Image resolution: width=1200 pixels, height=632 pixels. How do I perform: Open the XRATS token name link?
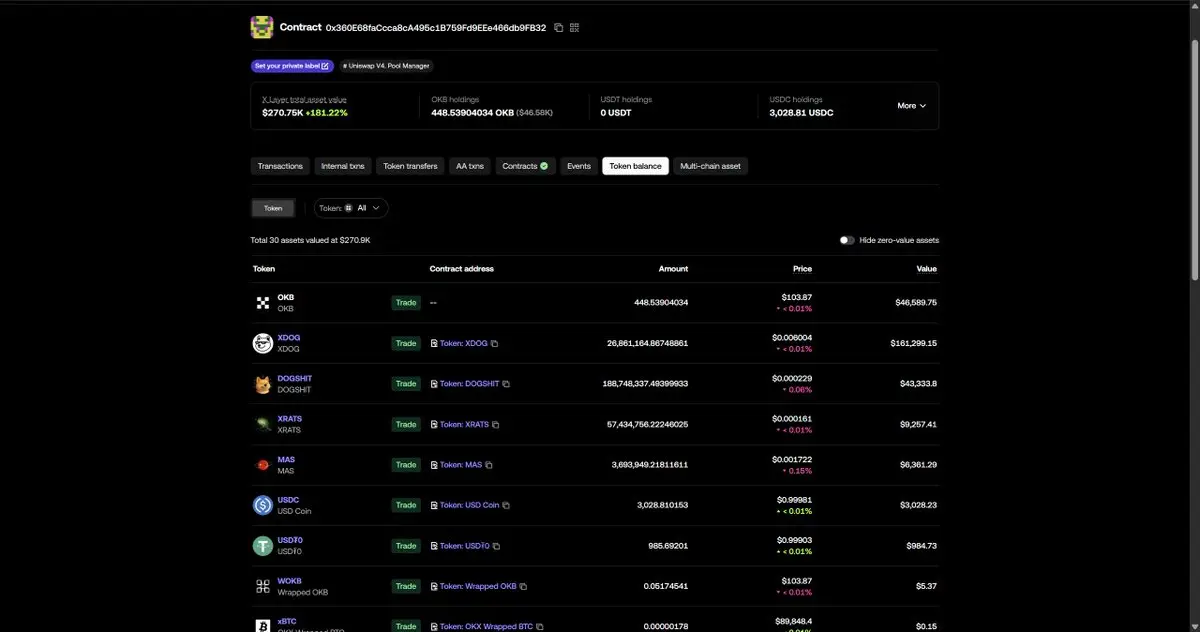click(x=290, y=419)
